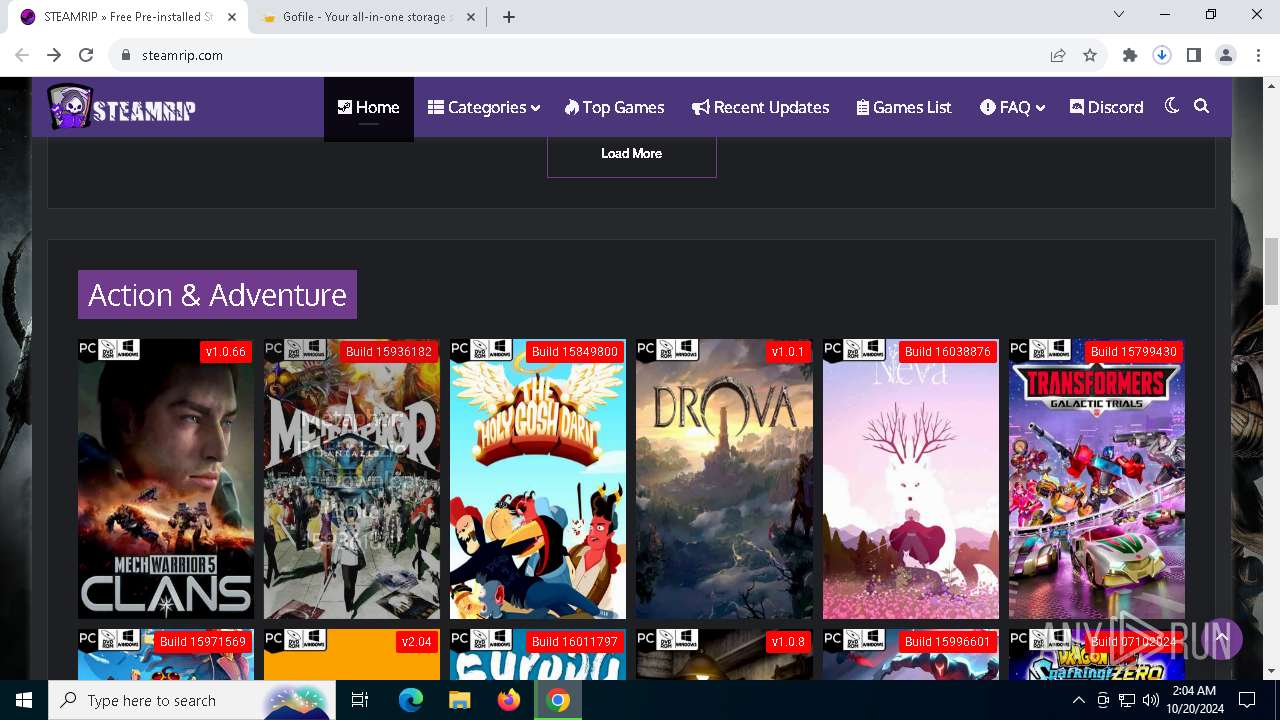
Task: Open Chrome three-dot menu
Action: [x=1258, y=55]
